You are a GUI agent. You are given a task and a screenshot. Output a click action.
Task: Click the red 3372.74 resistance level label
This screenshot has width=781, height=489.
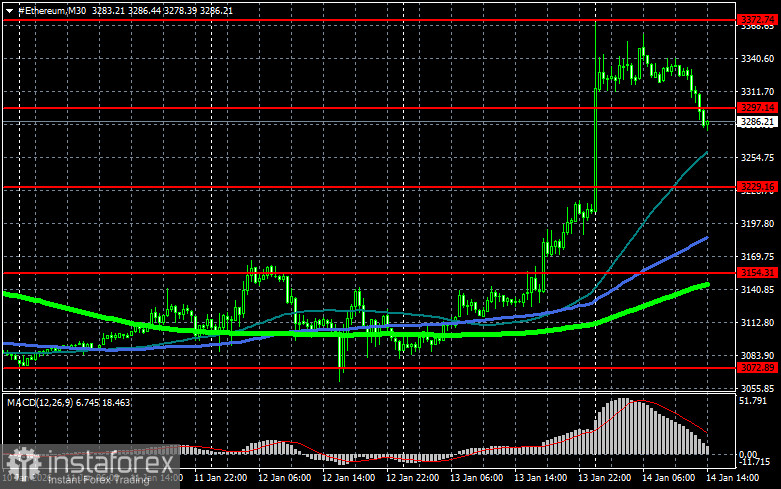[758, 19]
